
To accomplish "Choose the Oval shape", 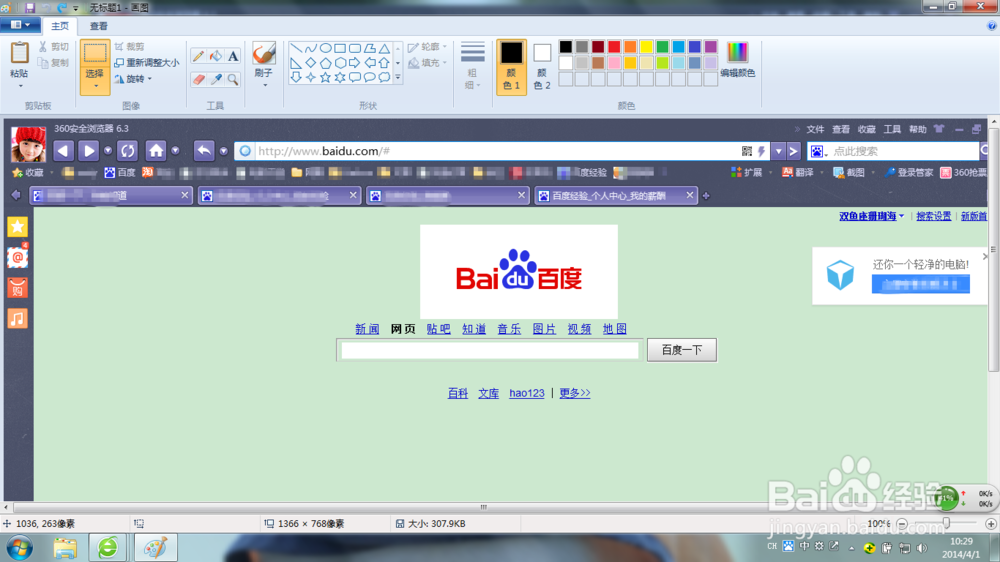I will click(325, 48).
